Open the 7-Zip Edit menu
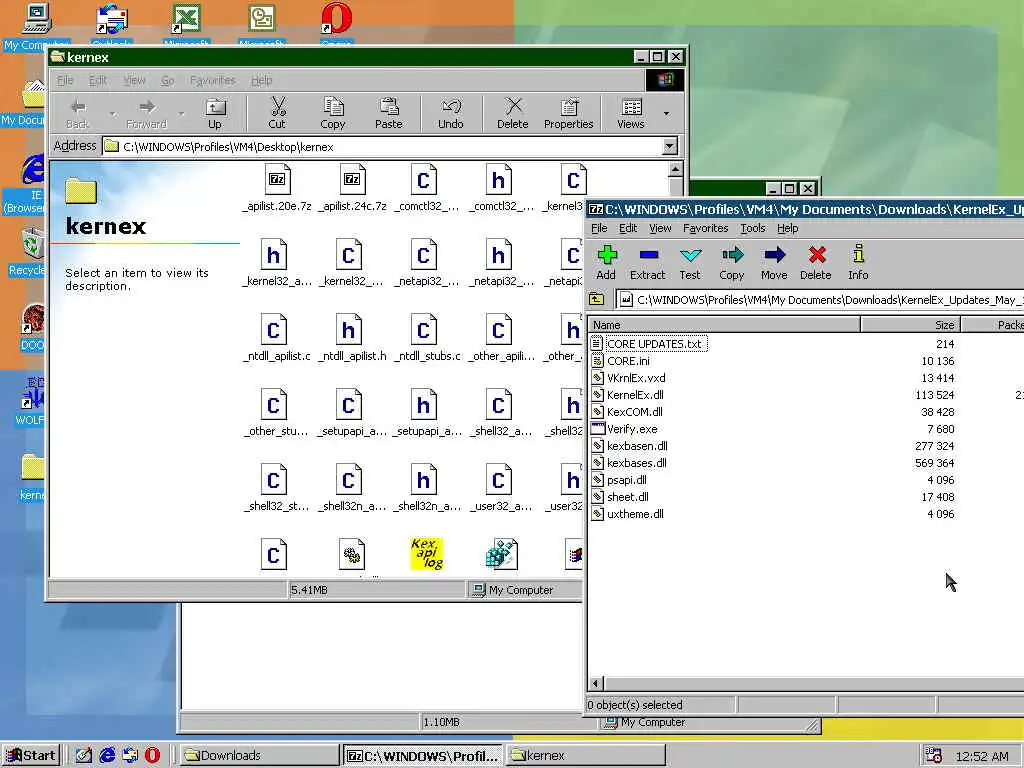The image size is (1024, 768). [628, 228]
